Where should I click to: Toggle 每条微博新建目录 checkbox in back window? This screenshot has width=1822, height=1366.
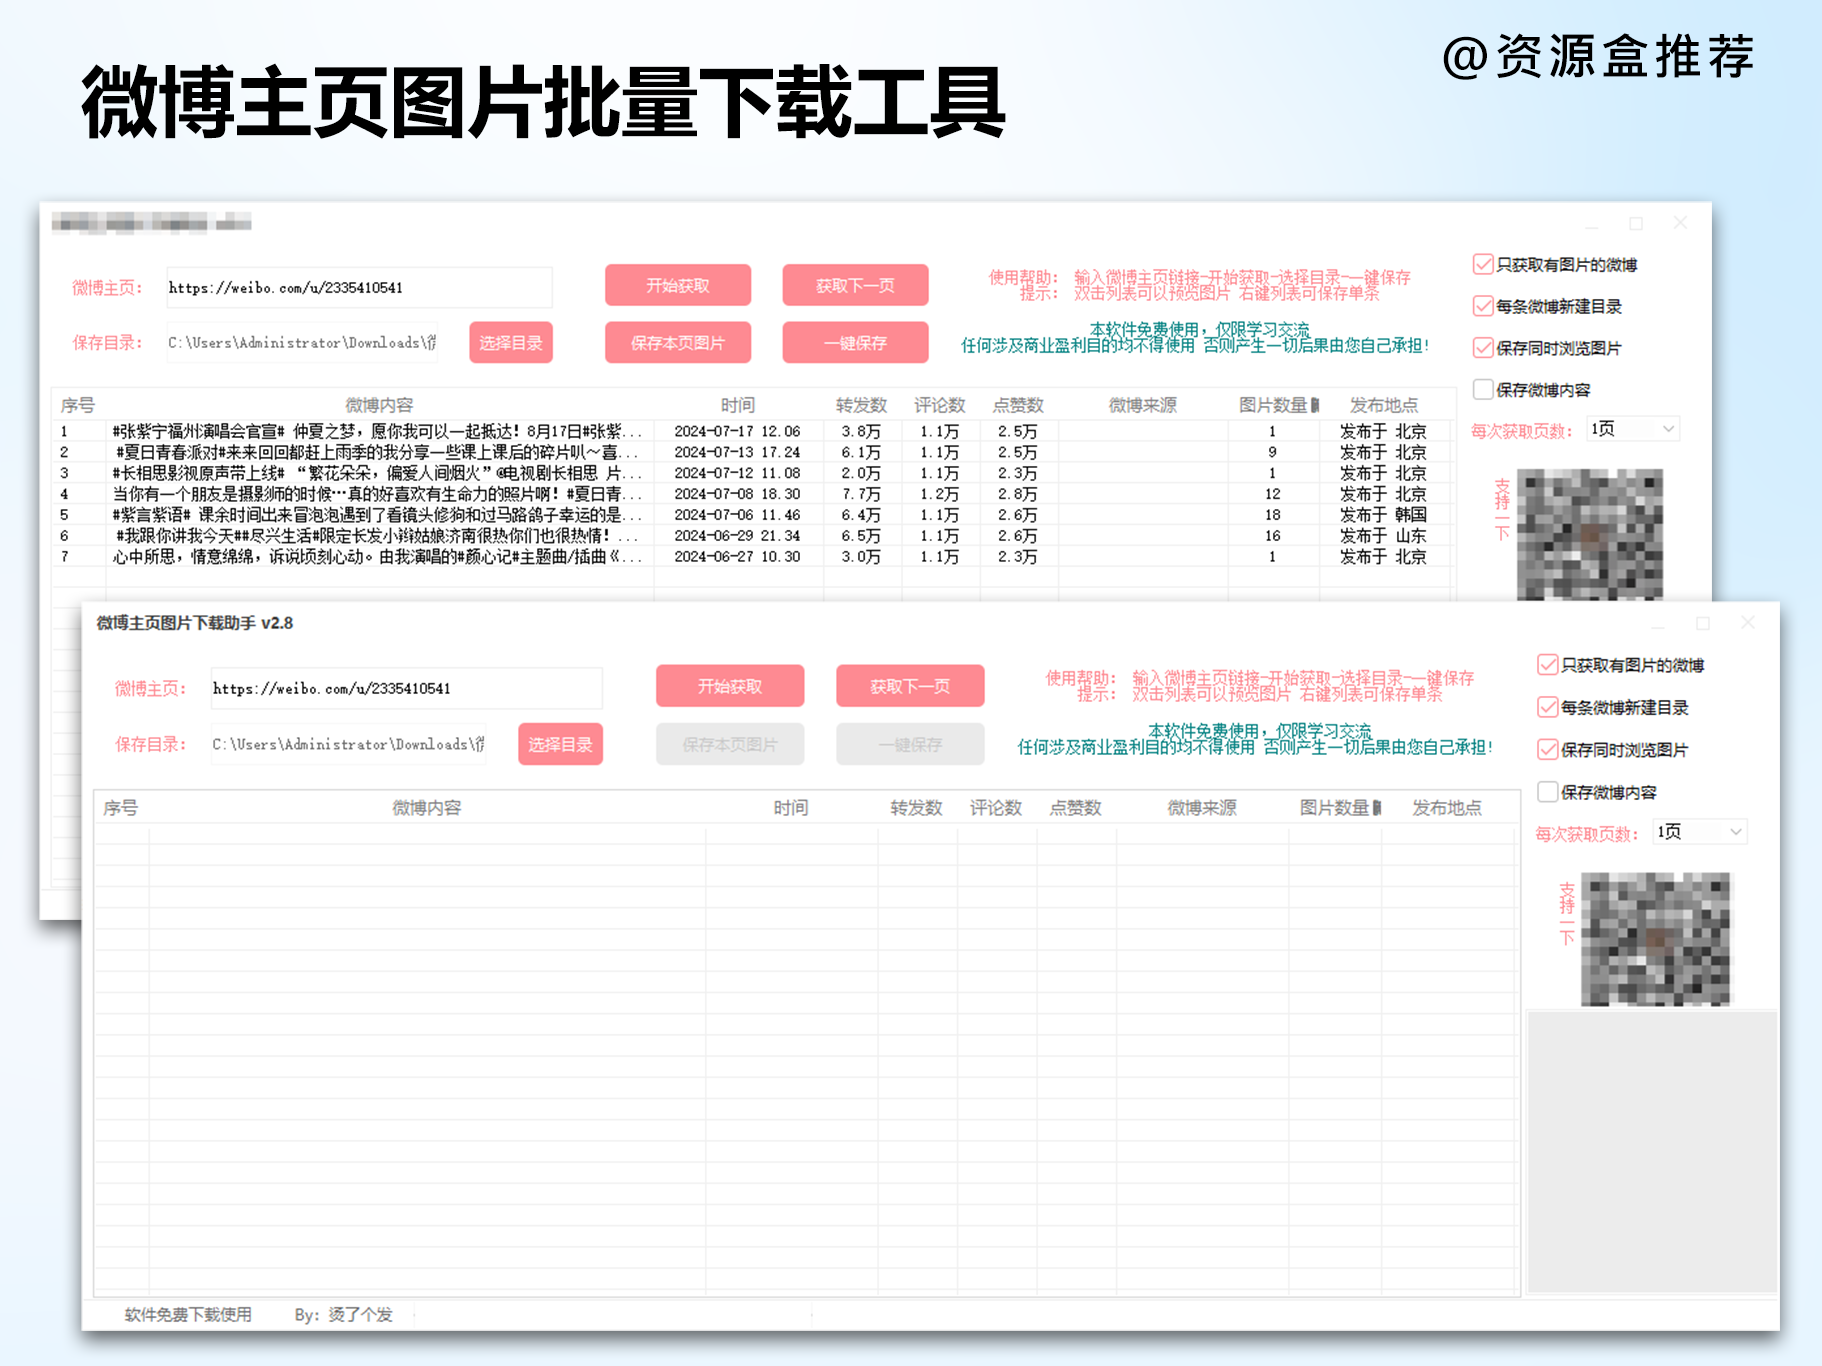pos(1483,306)
